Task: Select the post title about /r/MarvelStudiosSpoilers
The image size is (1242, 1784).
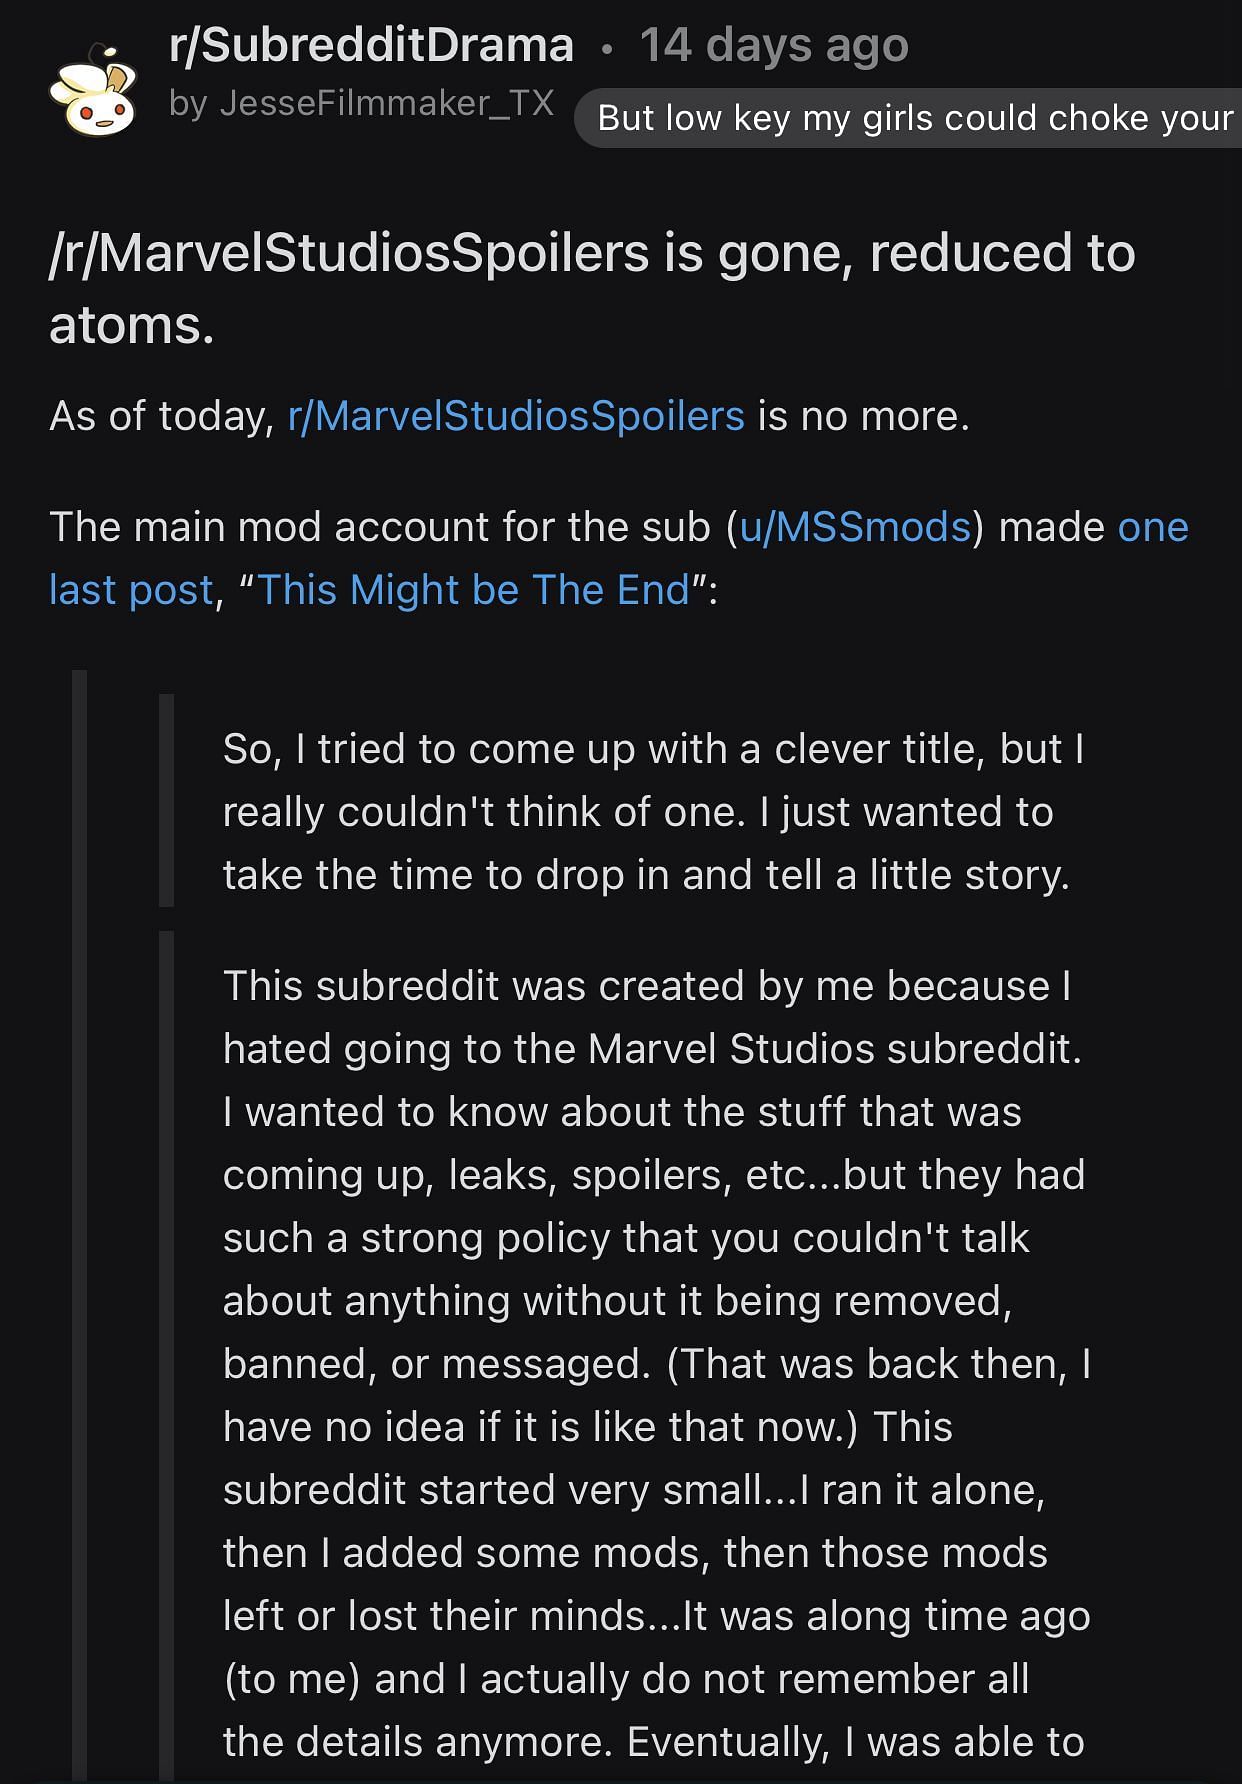Action: (592, 254)
